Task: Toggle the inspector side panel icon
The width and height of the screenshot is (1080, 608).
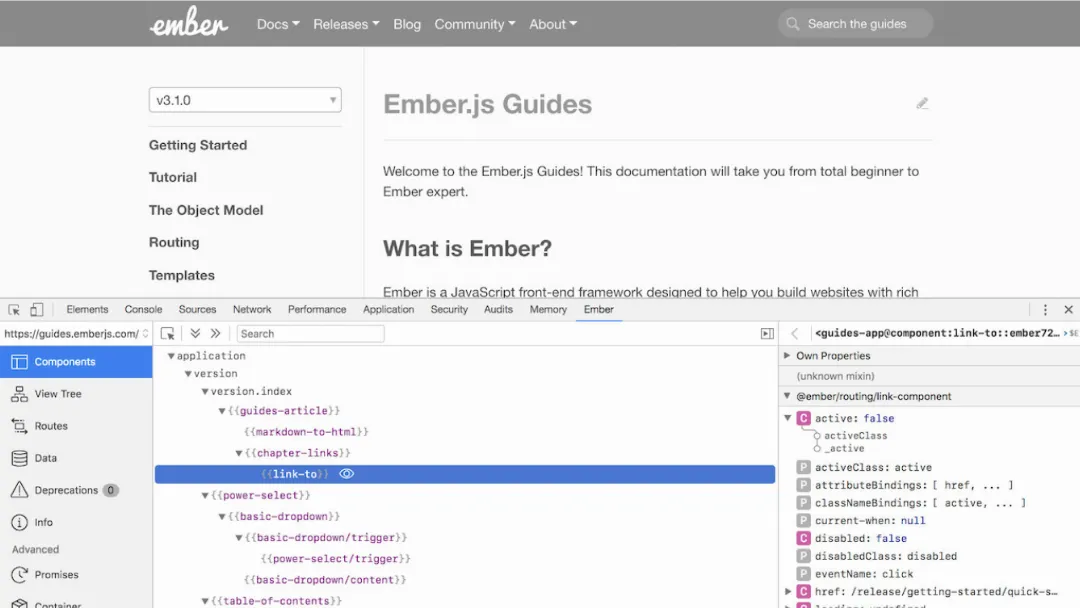Action: tap(767, 334)
